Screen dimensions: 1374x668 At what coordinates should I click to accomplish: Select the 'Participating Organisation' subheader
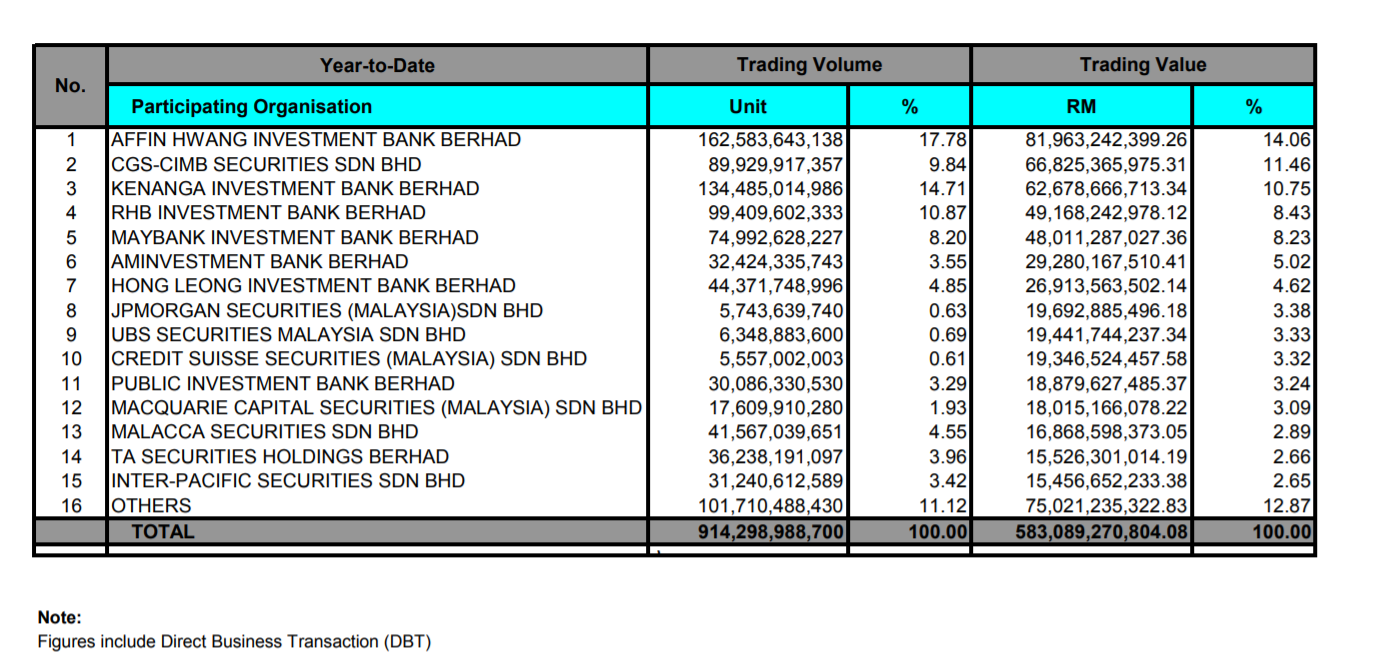tap(377, 106)
